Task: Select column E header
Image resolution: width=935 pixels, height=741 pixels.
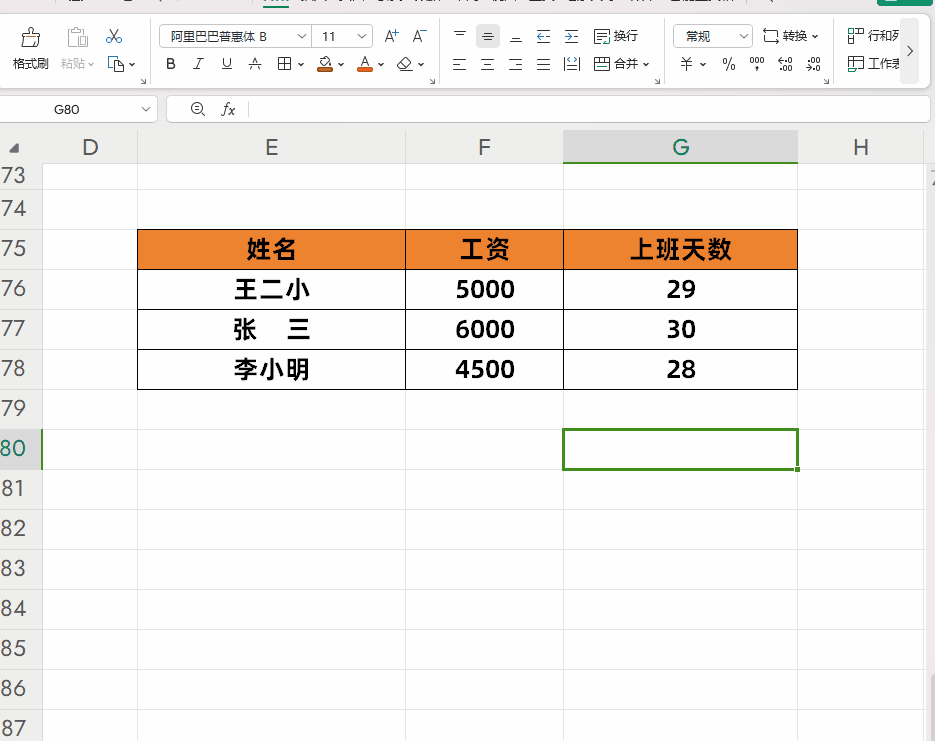Action: [x=271, y=147]
